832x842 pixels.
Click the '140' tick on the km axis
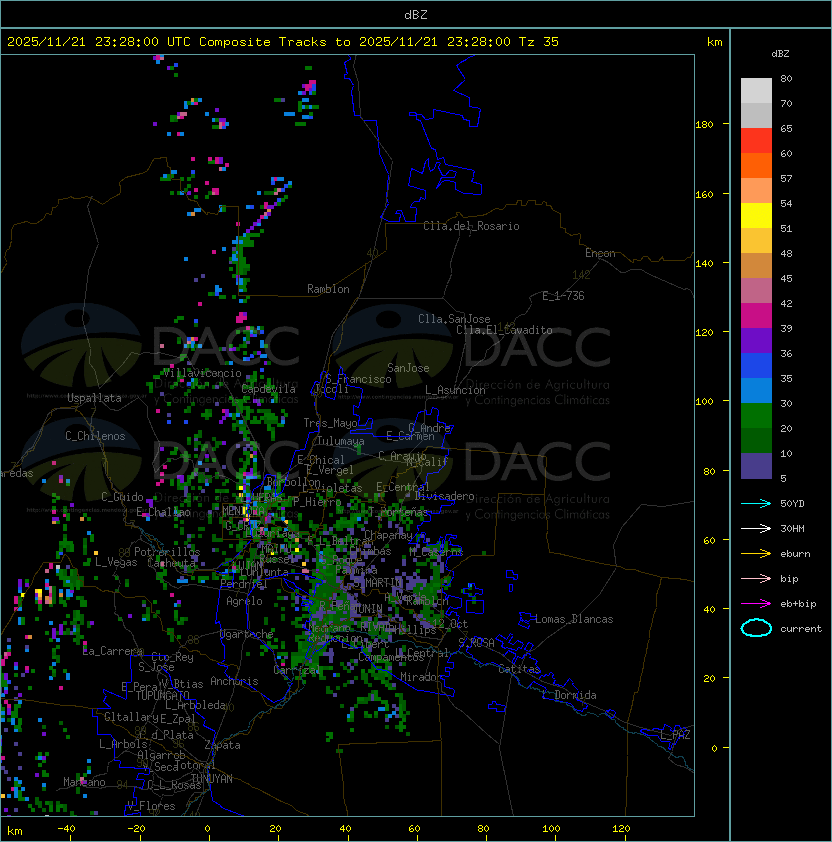click(x=704, y=264)
